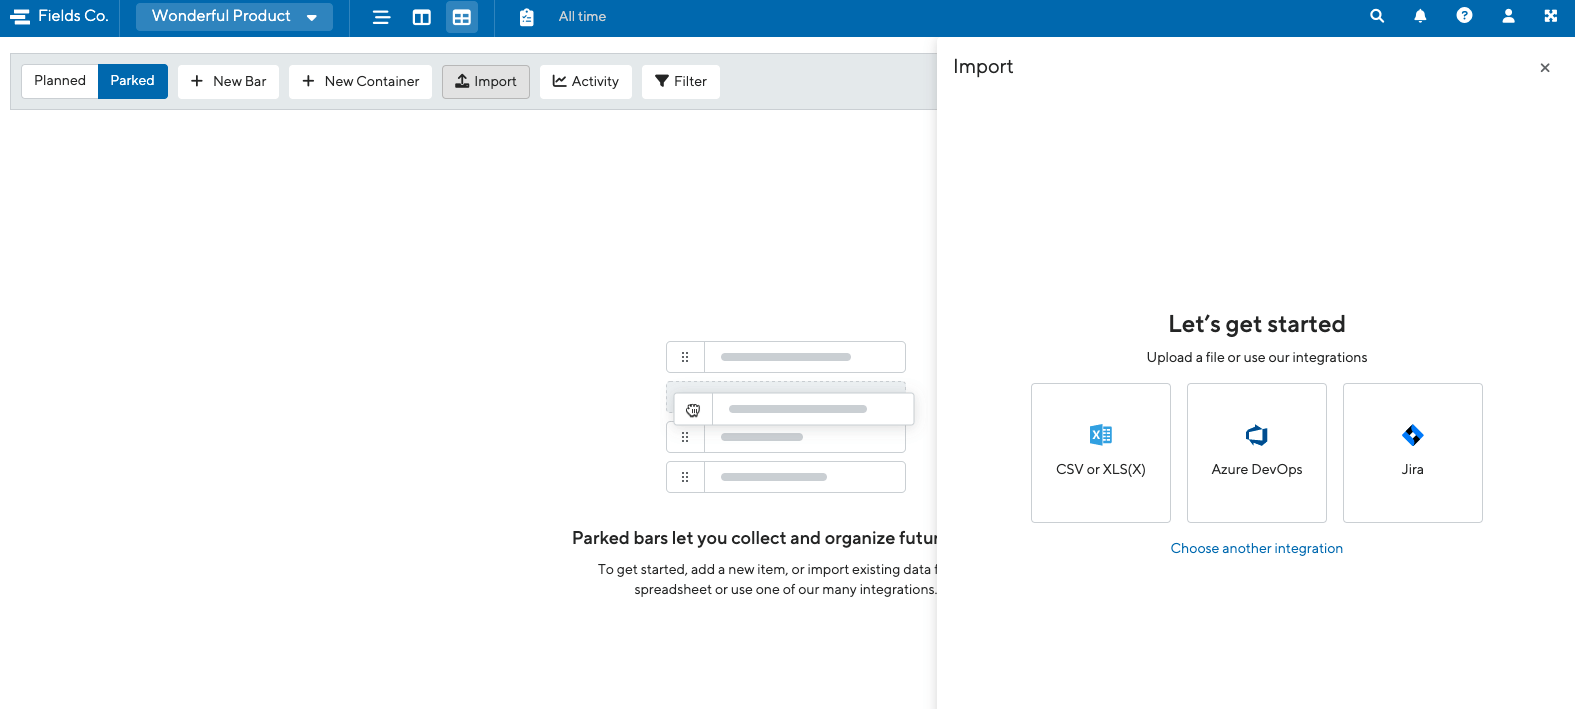Switch to list view icon
Screen dimensions: 1575x709
pyautogui.click(x=381, y=17)
